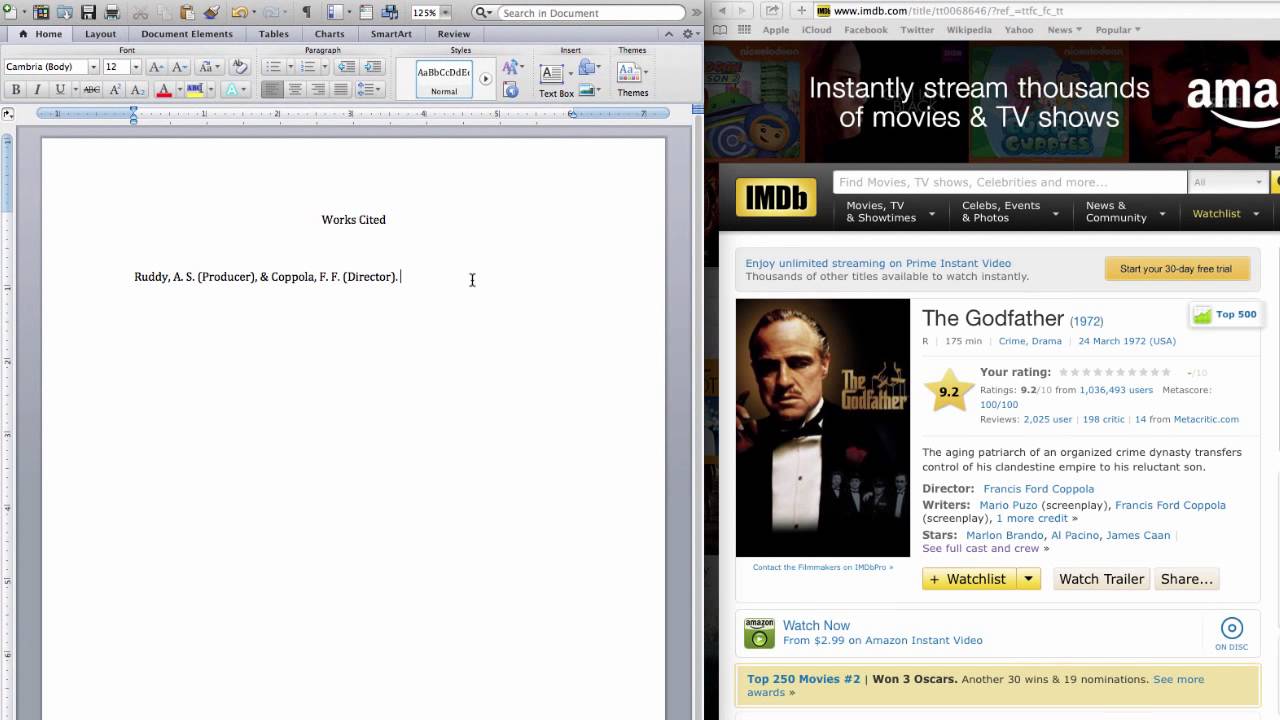Open the Popular bookmarks dropdown in browser
Screen dimensions: 1280x720
1119,30
